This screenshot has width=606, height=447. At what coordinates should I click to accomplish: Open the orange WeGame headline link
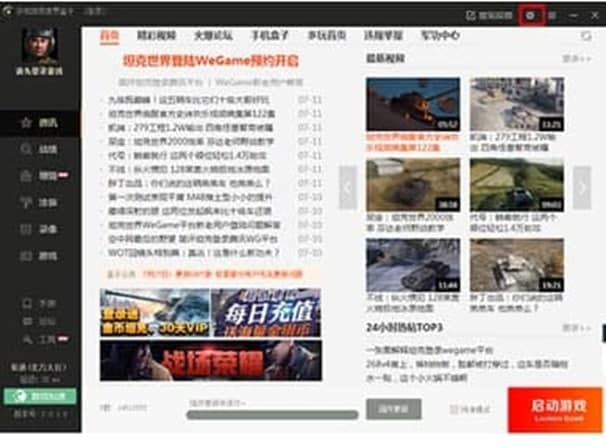(x=211, y=61)
